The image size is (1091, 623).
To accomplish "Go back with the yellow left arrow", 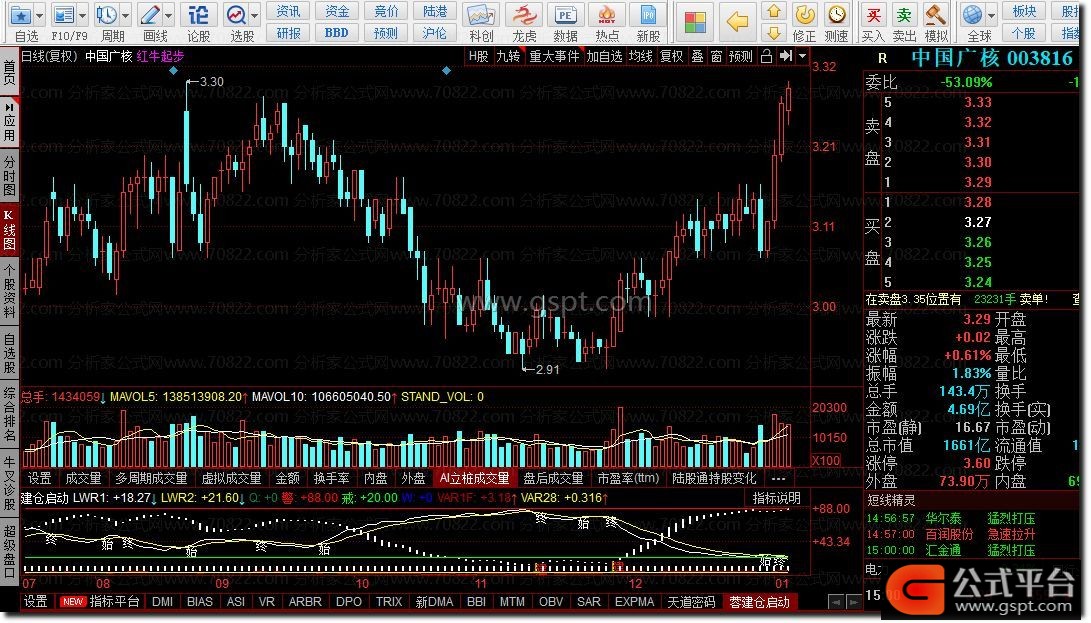I will point(737,22).
